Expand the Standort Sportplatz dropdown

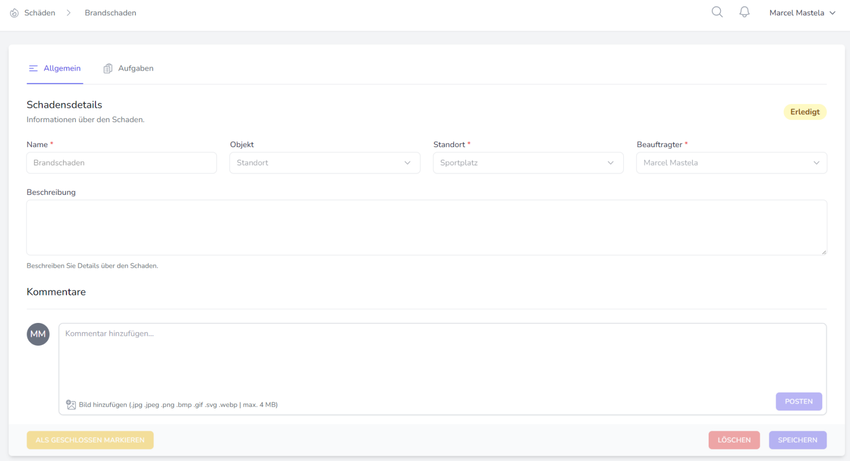pyautogui.click(x=527, y=163)
